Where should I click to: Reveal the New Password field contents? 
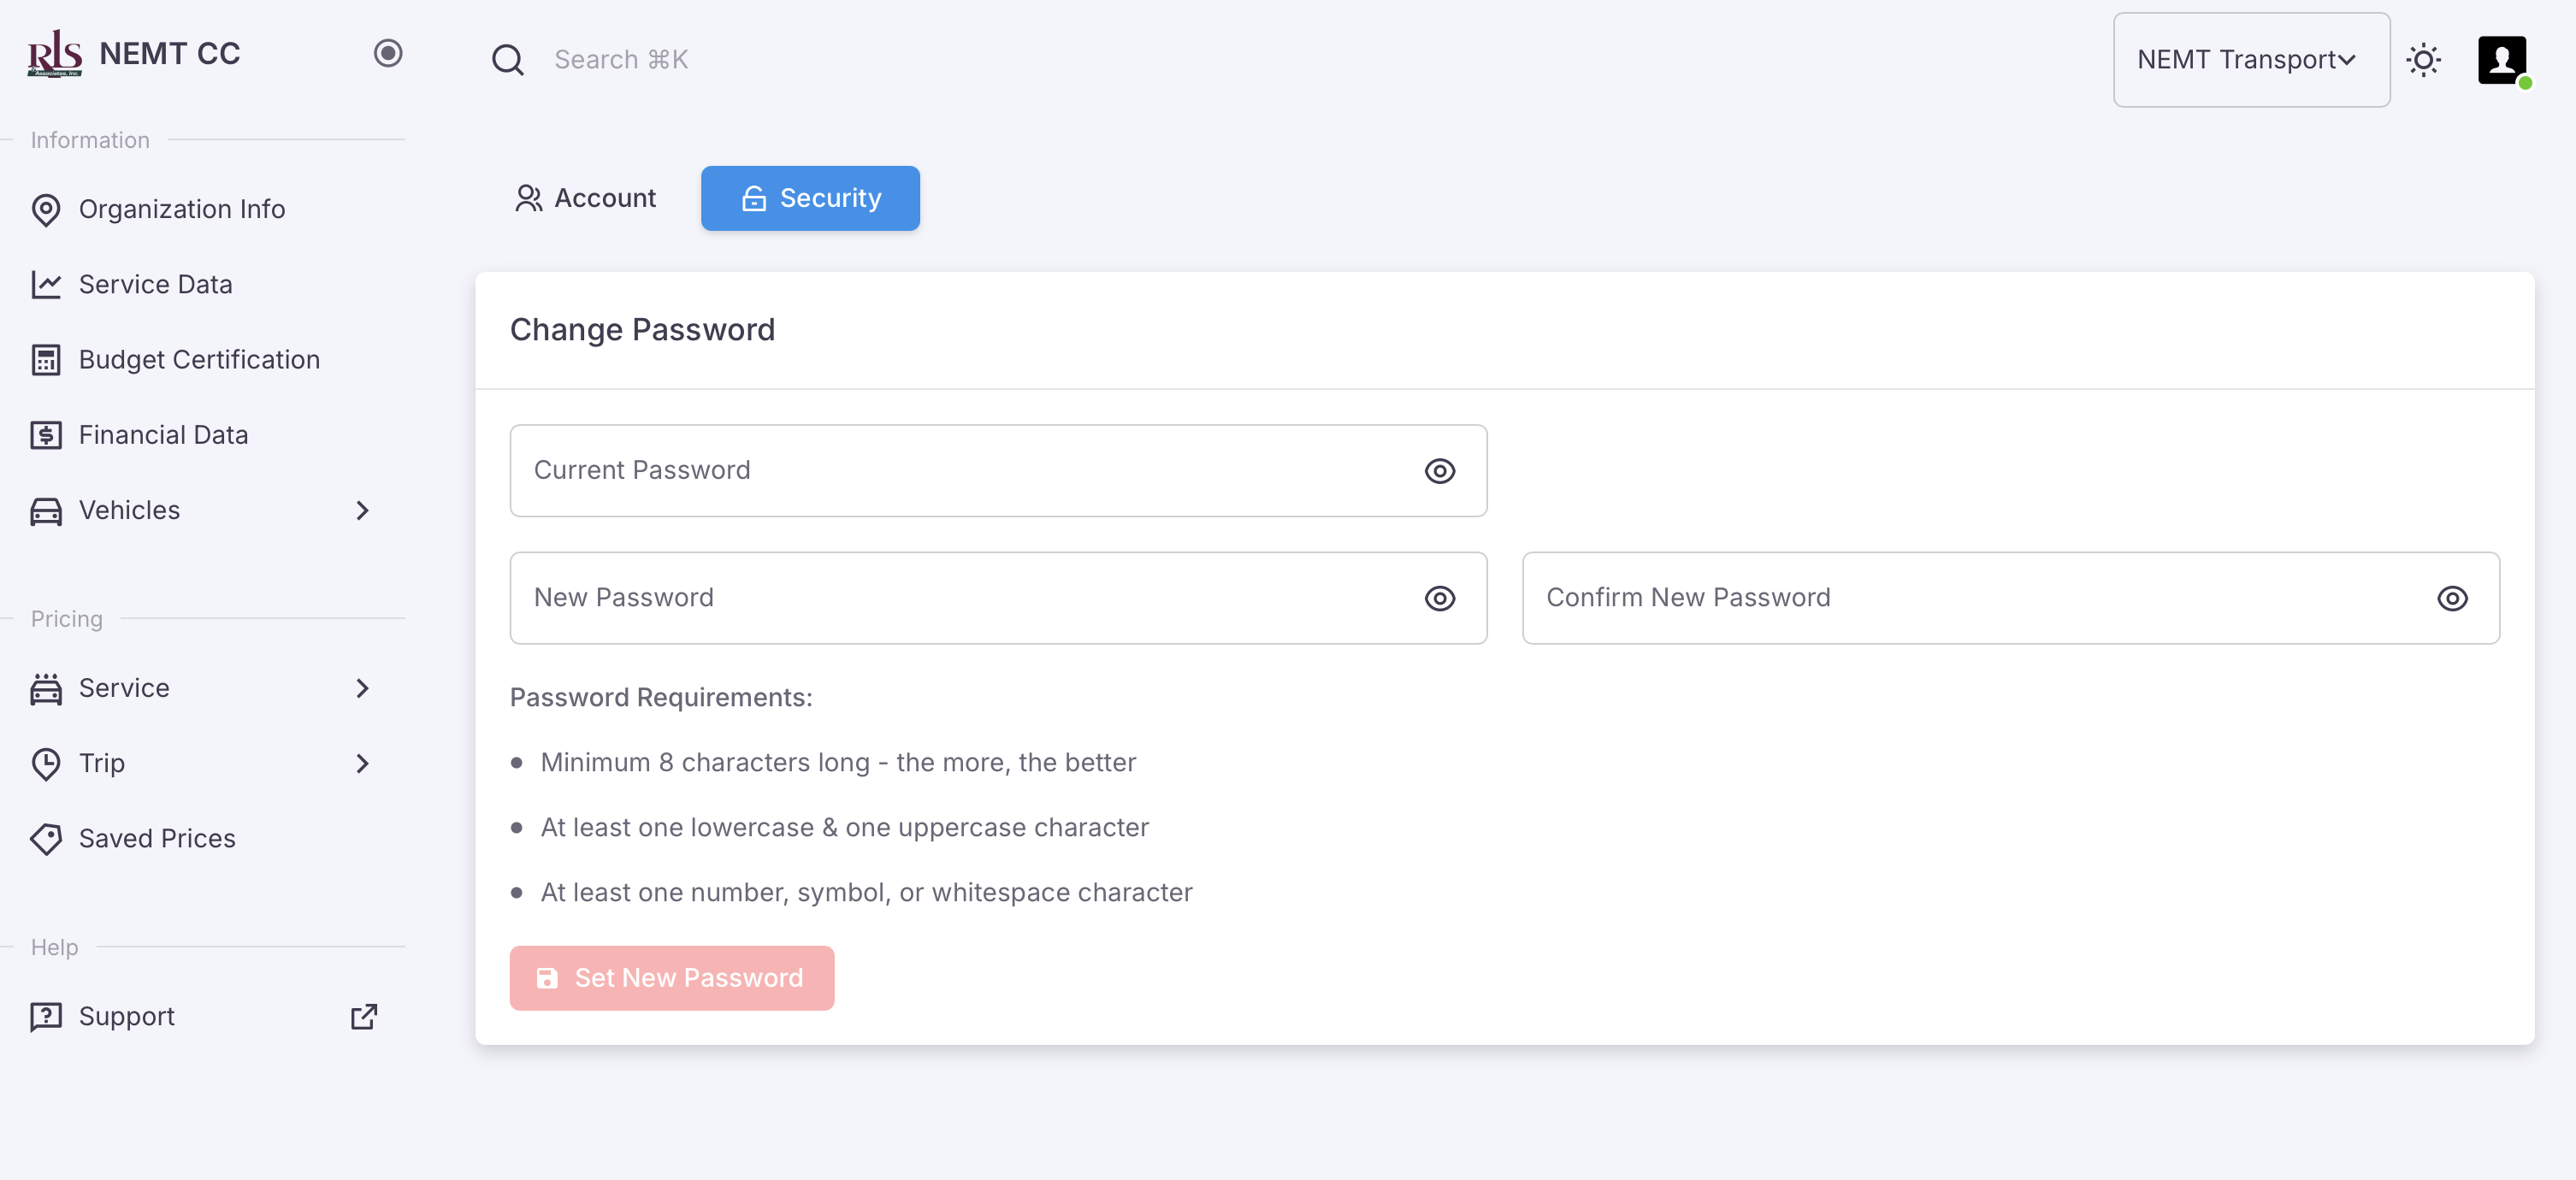(1439, 598)
